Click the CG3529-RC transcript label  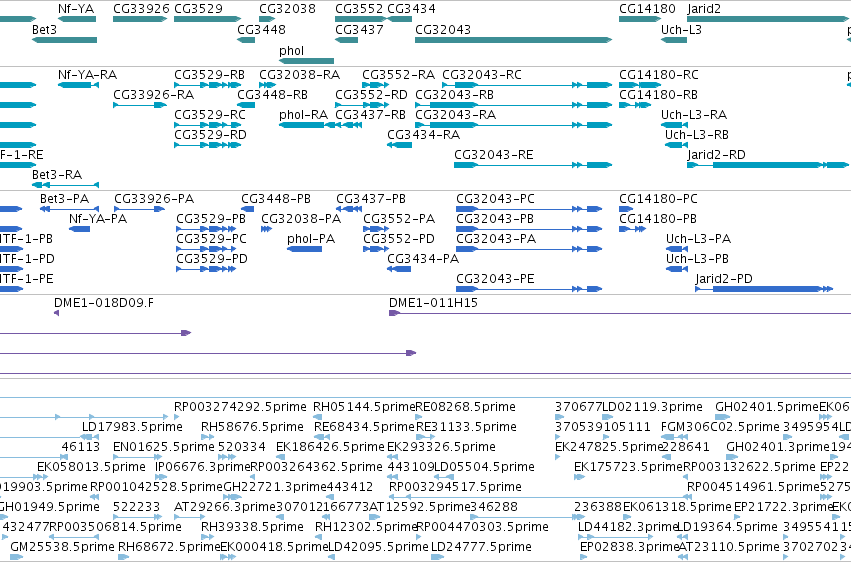click(210, 114)
